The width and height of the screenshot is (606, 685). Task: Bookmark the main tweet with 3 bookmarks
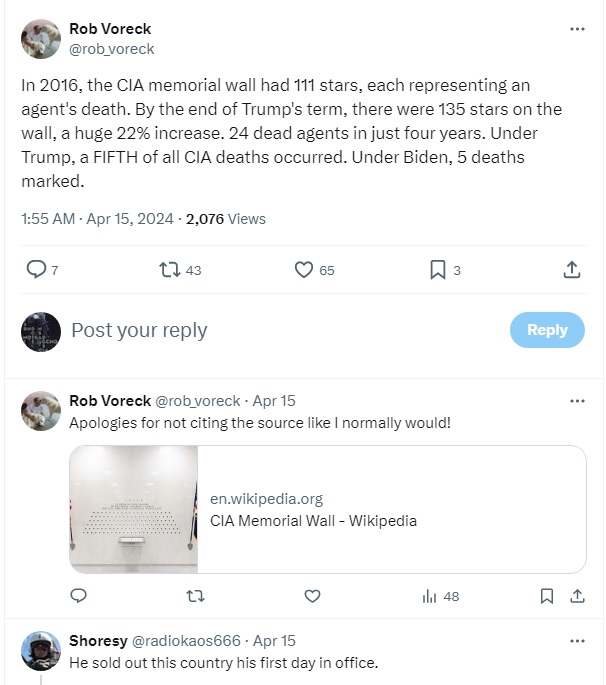point(437,269)
